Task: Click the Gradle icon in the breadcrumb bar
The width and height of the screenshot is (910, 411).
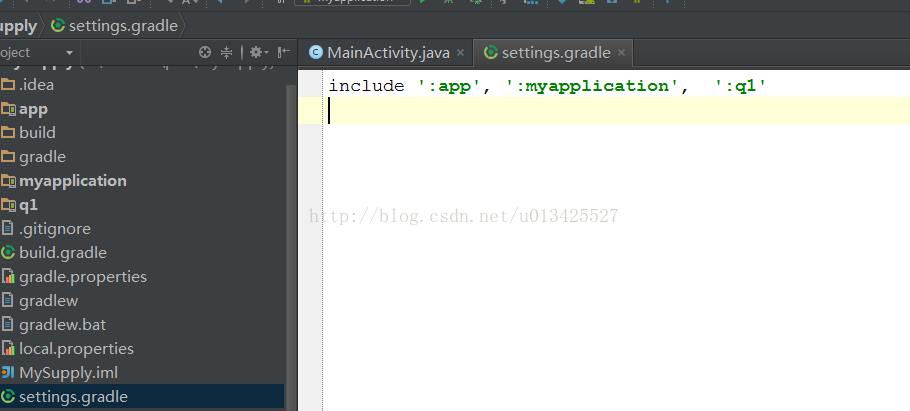Action: click(x=58, y=26)
